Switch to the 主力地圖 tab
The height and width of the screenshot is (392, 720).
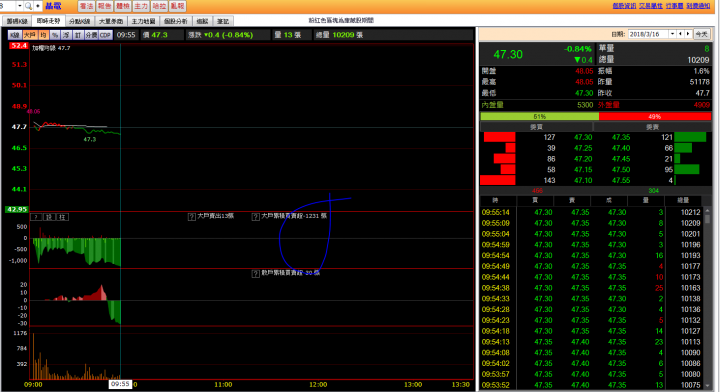(x=143, y=21)
